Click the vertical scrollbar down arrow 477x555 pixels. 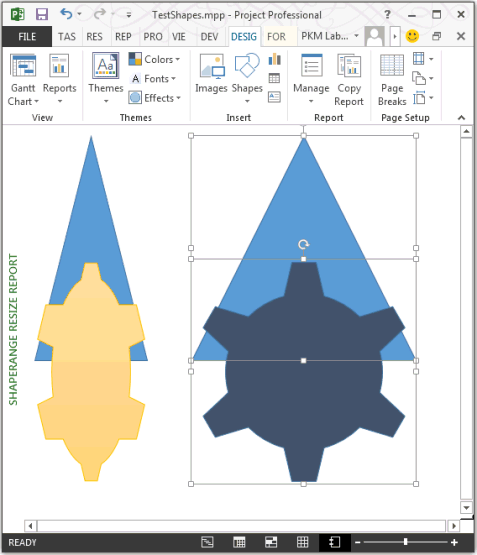466,507
